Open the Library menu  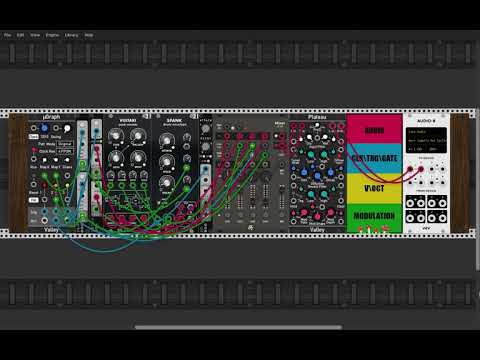click(71, 35)
